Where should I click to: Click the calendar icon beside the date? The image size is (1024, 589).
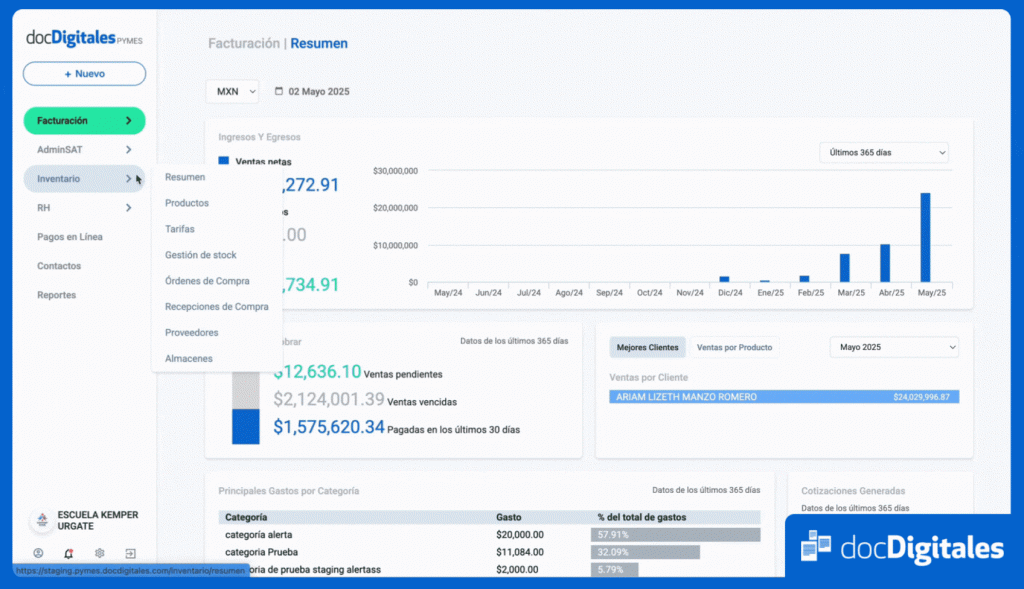[279, 91]
